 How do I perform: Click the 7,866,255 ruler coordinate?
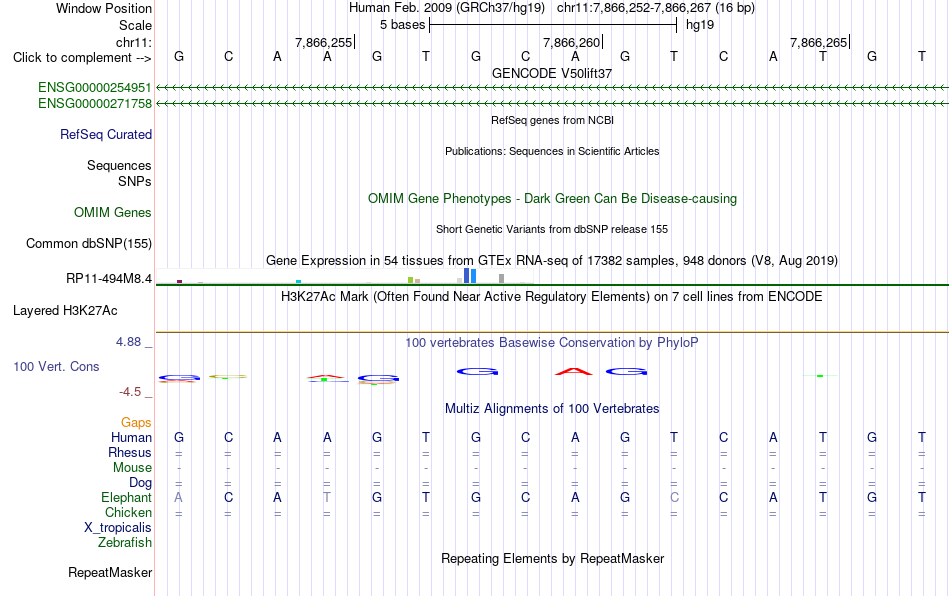point(324,42)
